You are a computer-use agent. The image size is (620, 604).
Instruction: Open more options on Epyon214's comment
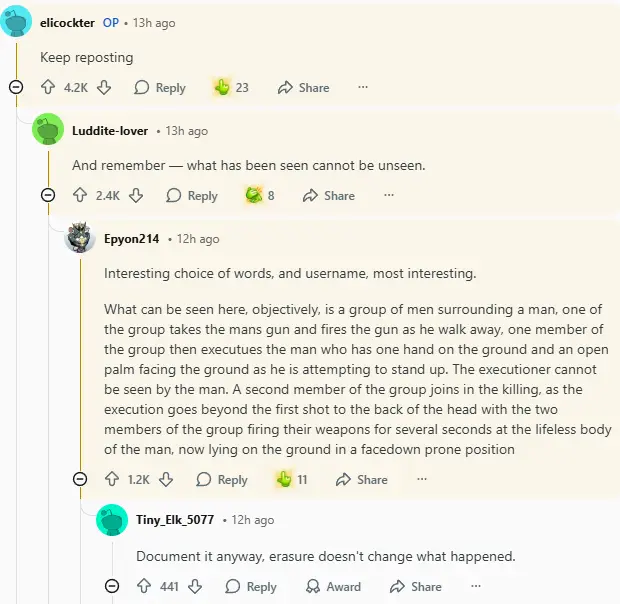pyautogui.click(x=422, y=480)
